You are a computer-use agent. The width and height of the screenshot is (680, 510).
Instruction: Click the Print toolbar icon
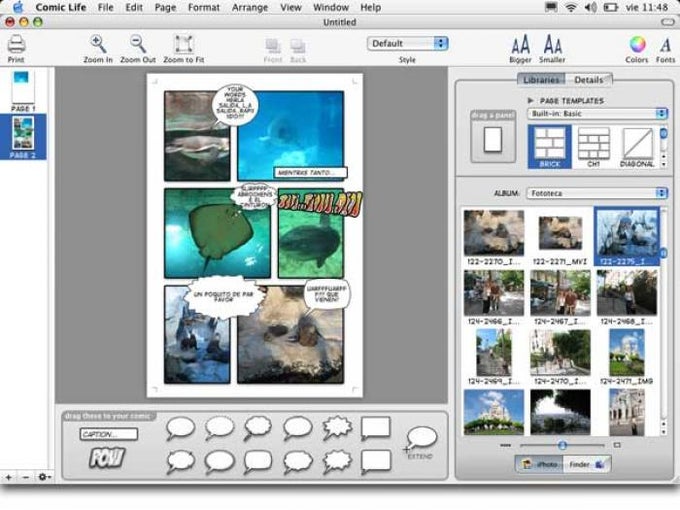16,45
